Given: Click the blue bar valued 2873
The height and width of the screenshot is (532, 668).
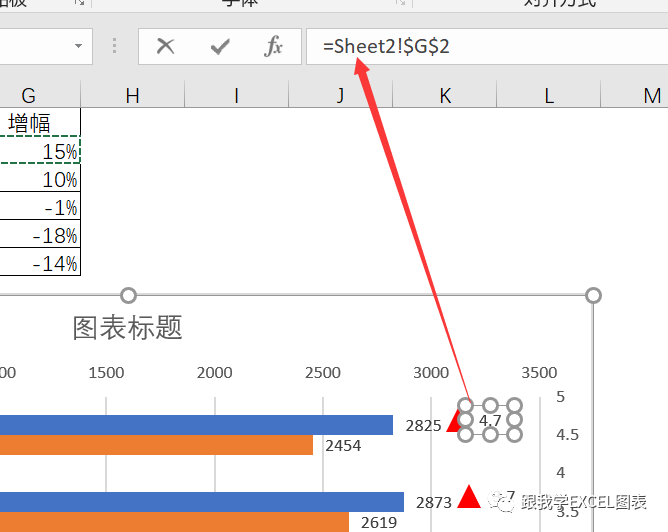Looking at the screenshot, I should pos(202,502).
